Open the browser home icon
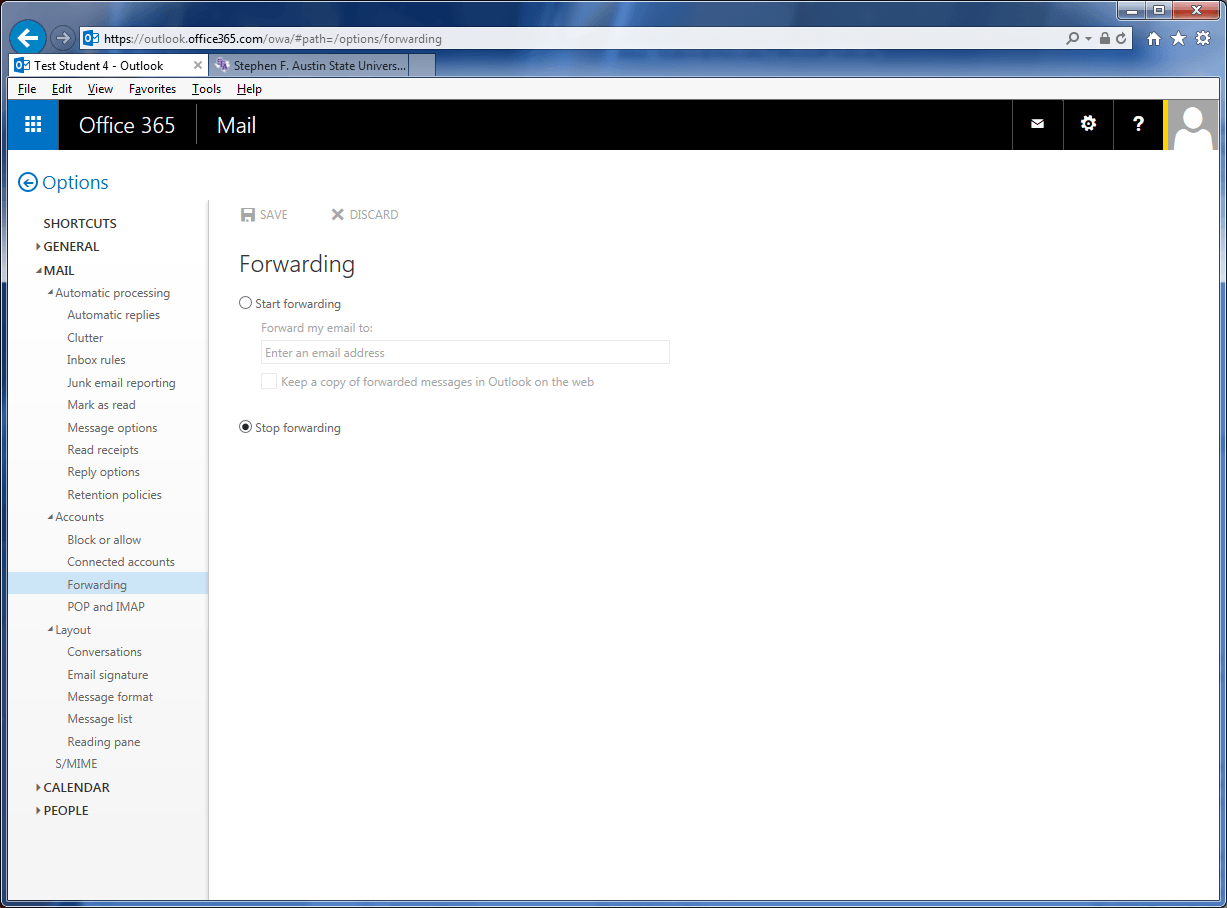This screenshot has width=1227, height=908. click(1153, 39)
